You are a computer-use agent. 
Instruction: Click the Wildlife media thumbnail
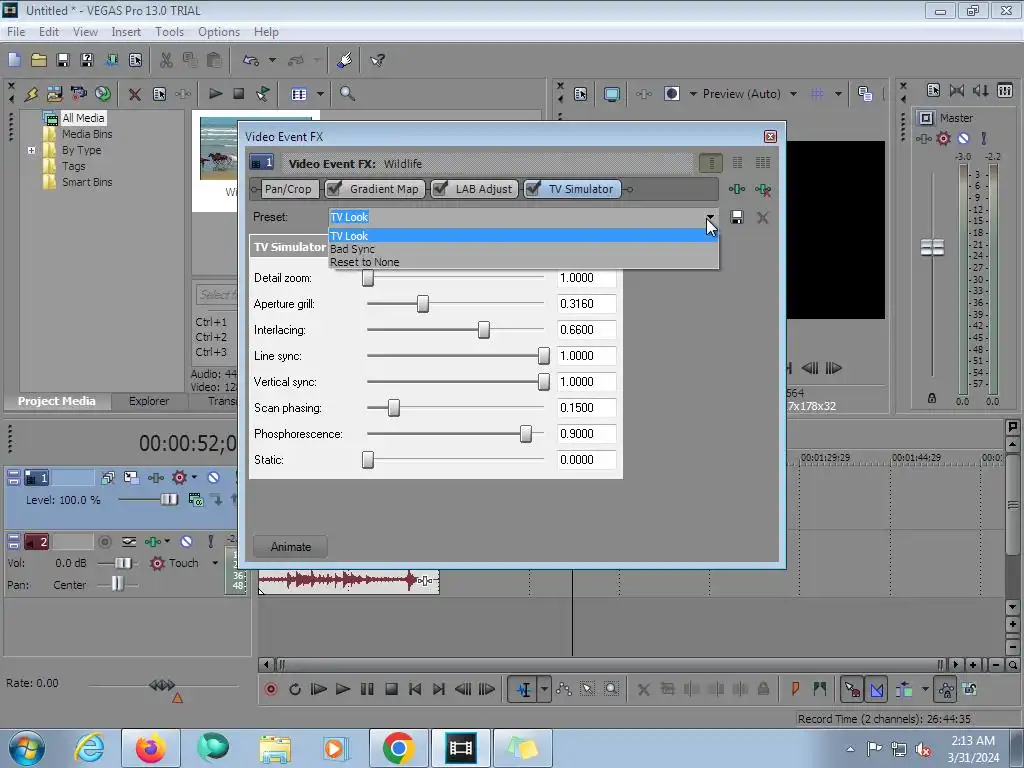coord(219,149)
